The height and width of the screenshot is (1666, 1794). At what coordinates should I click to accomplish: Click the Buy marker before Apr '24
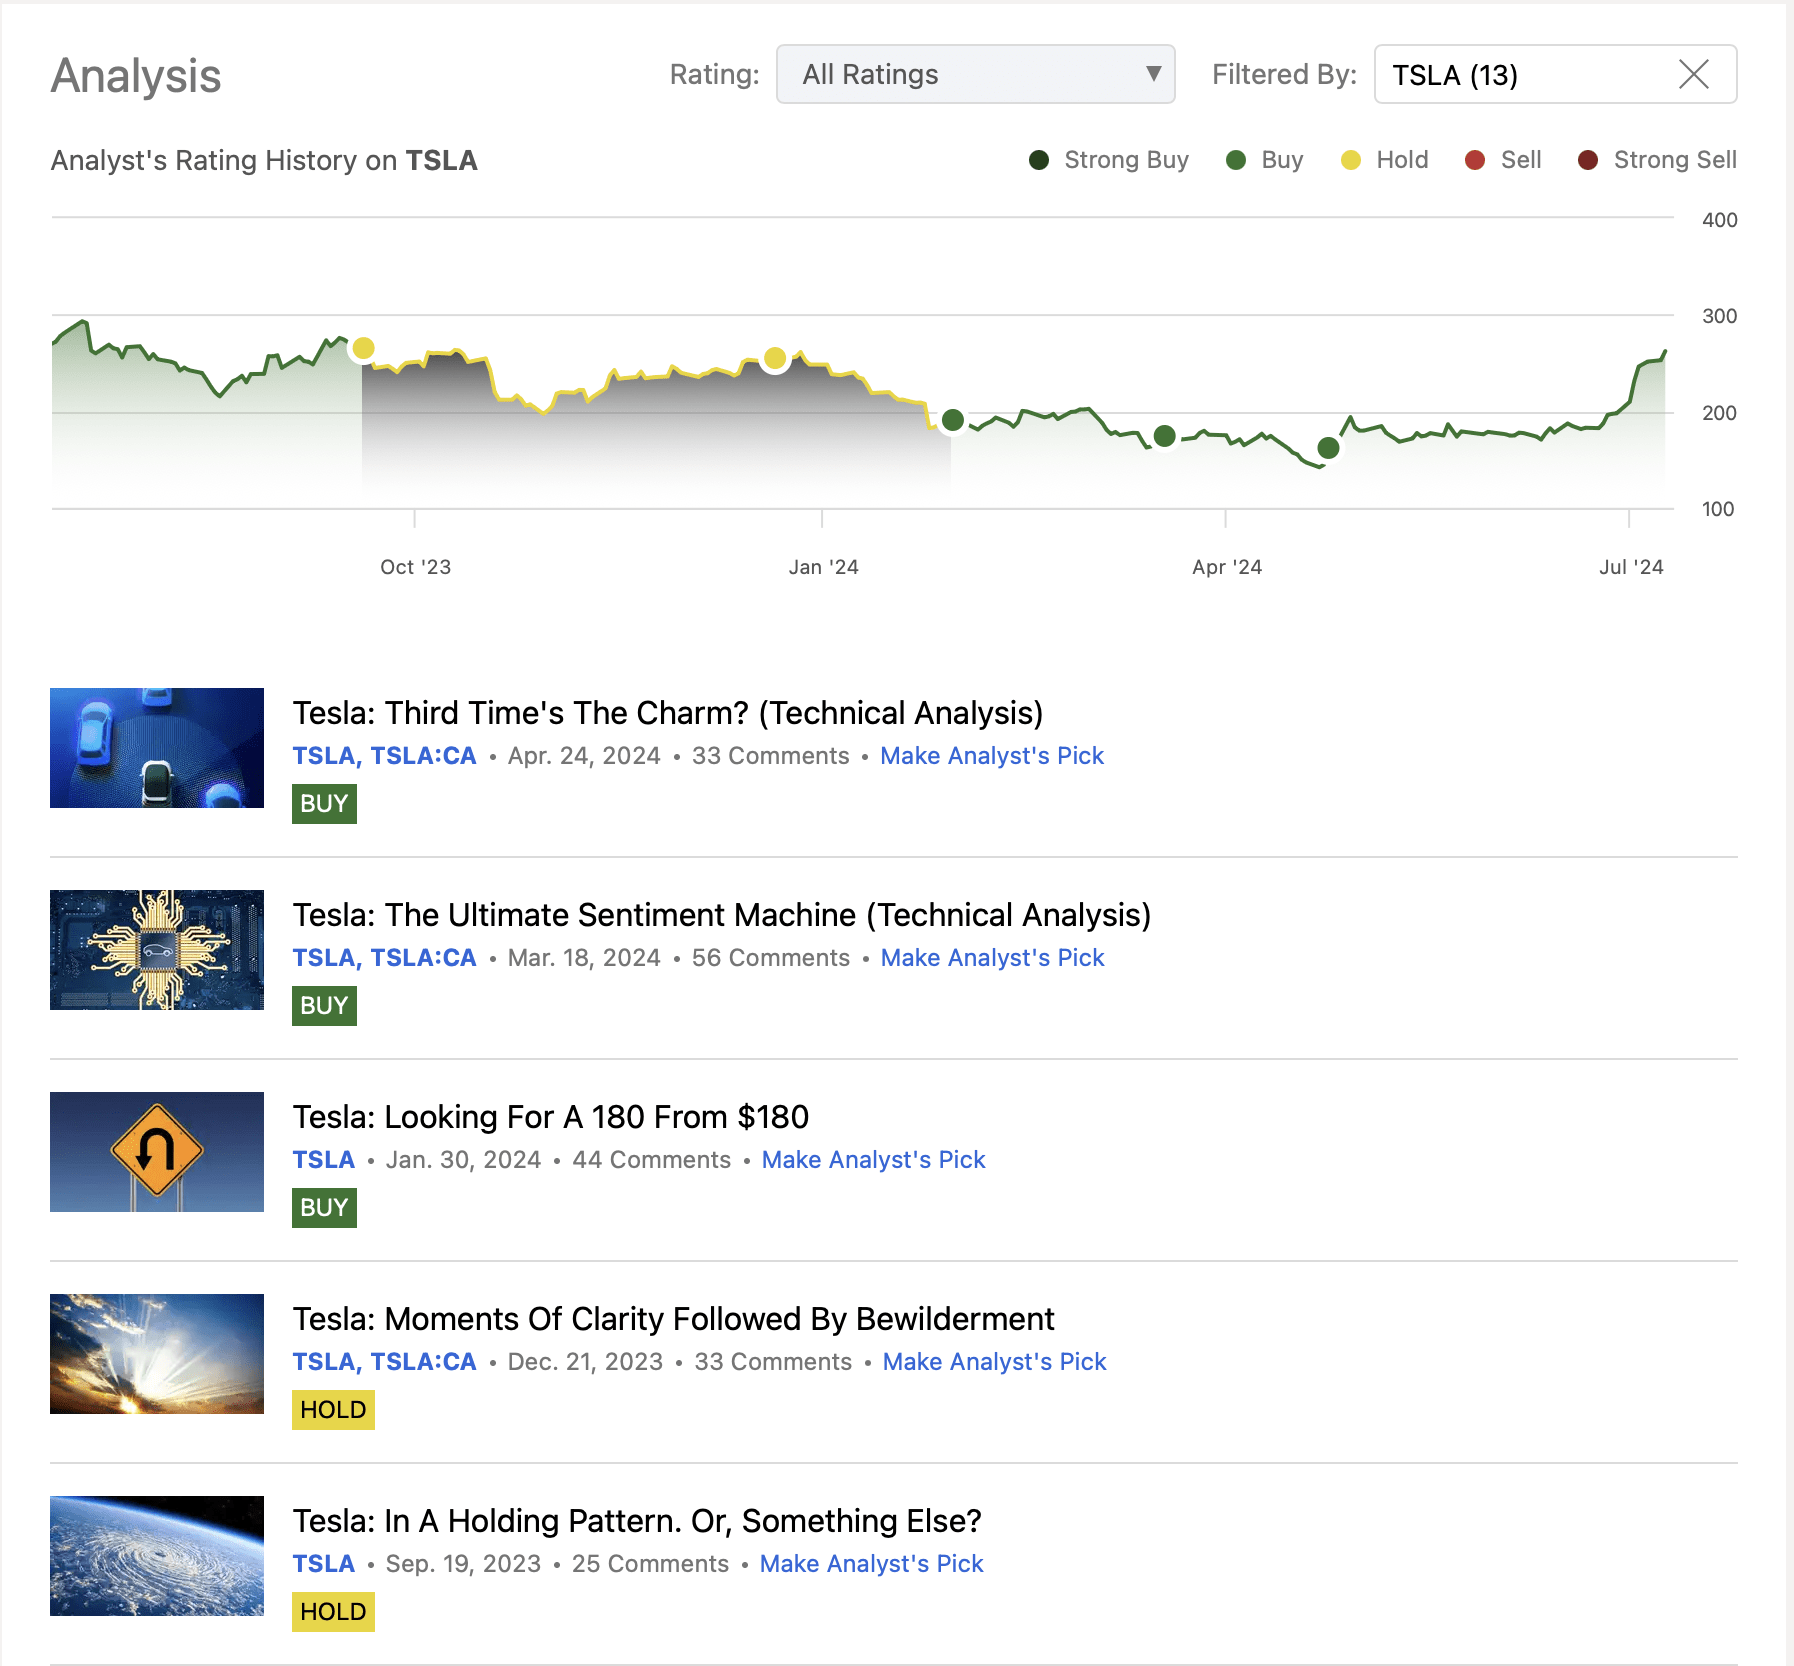click(x=1164, y=436)
